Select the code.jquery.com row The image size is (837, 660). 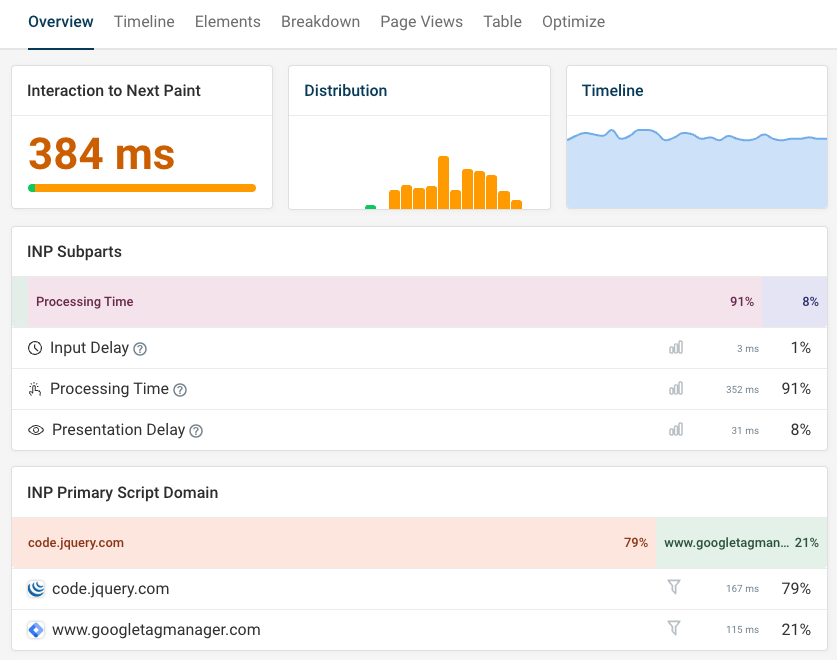tap(110, 589)
